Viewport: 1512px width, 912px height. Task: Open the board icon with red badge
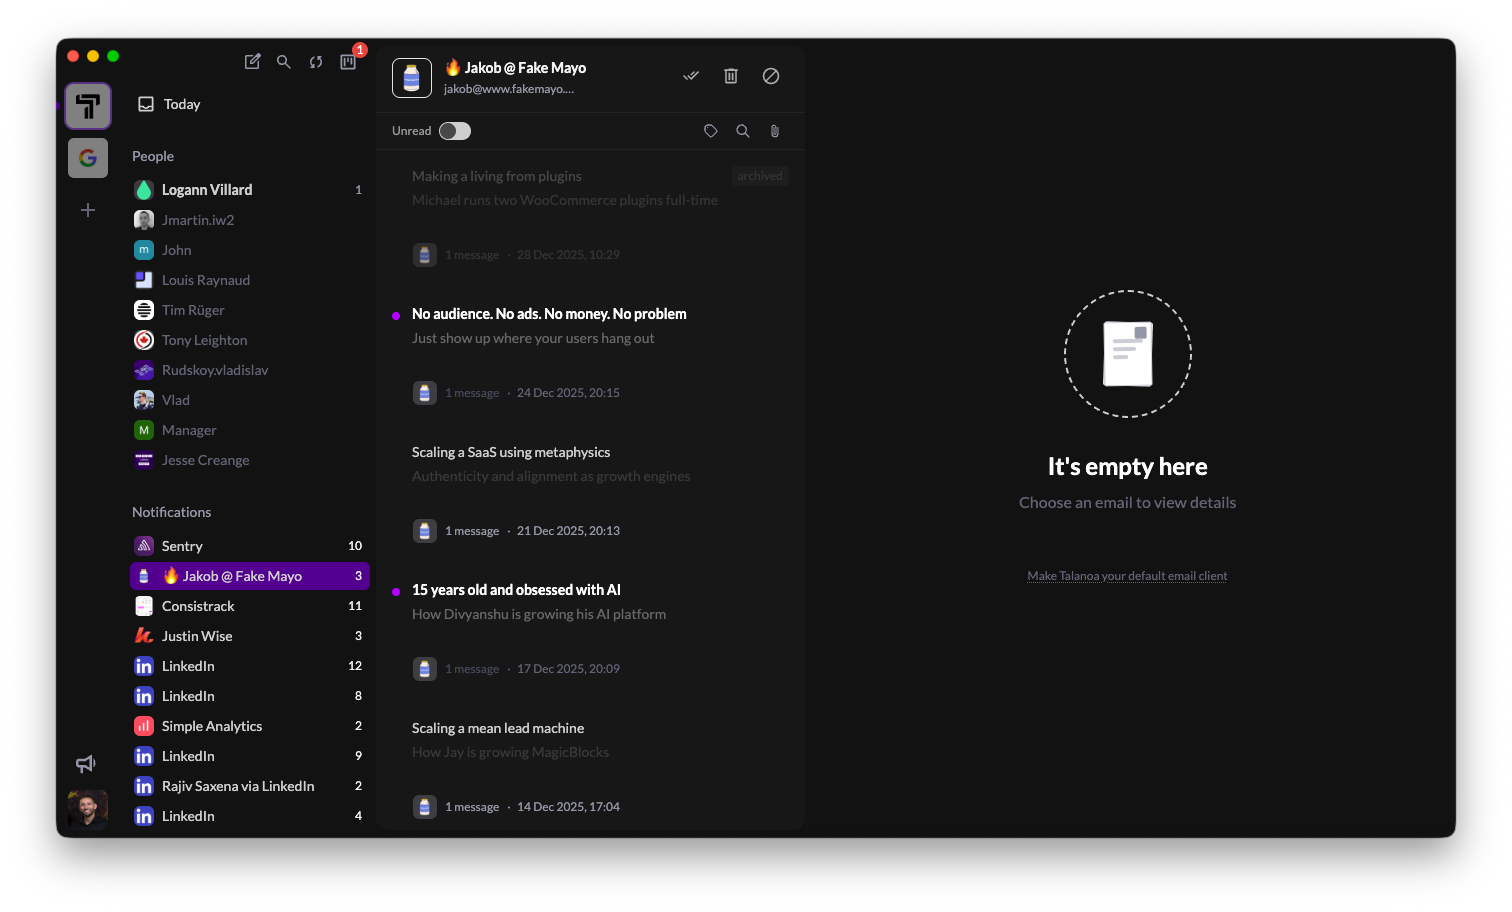(348, 62)
